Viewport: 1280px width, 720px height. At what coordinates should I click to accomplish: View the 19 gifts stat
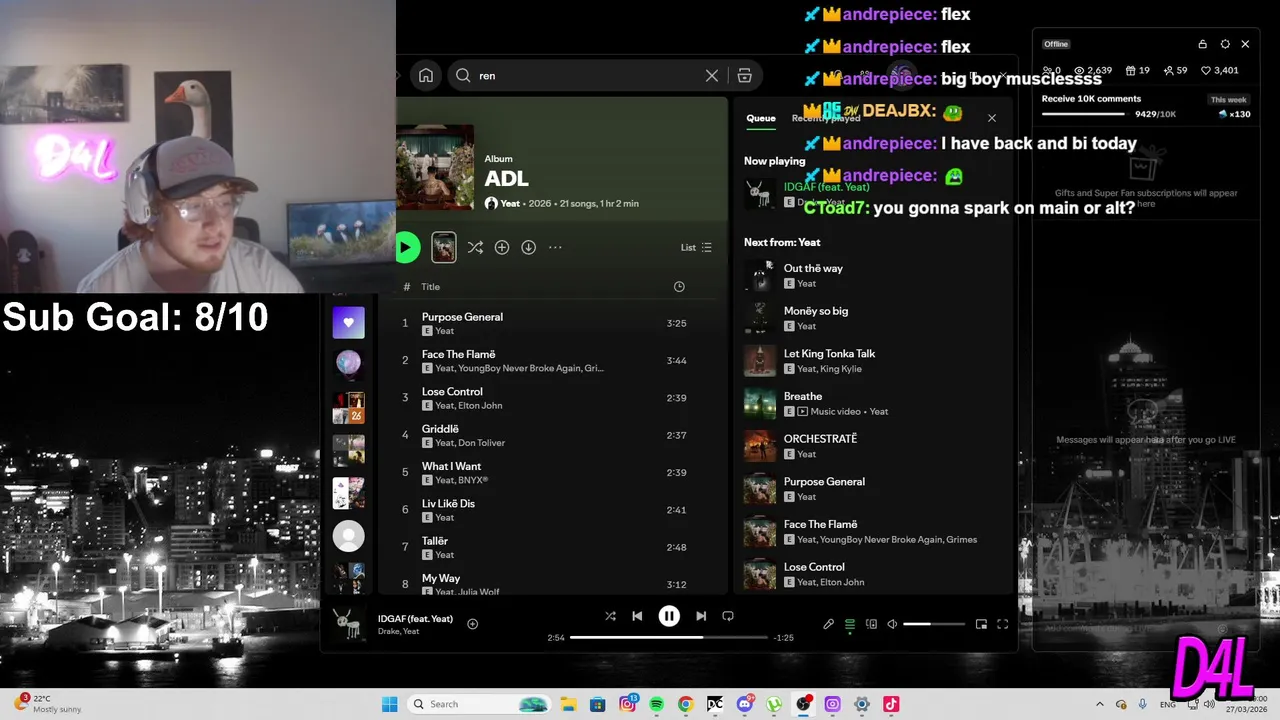pyautogui.click(x=1137, y=70)
